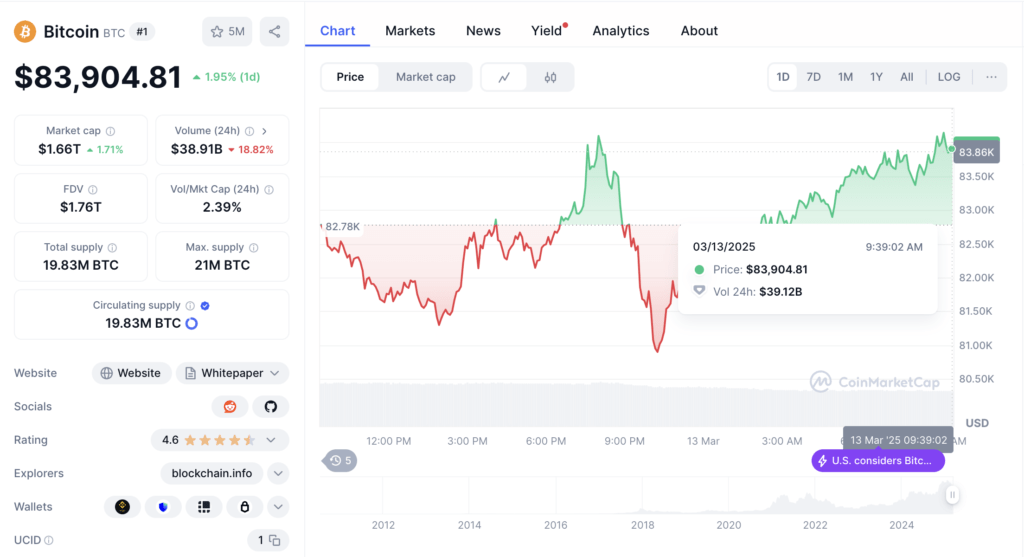Click the 82.78K opening price label
The width and height of the screenshot is (1024, 557).
(x=342, y=227)
